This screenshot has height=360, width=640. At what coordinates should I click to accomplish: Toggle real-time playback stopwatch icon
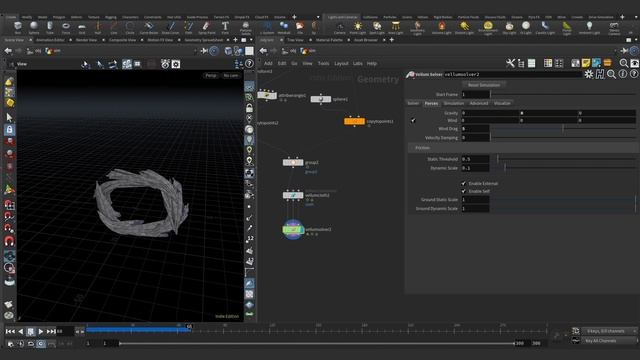tap(40, 344)
